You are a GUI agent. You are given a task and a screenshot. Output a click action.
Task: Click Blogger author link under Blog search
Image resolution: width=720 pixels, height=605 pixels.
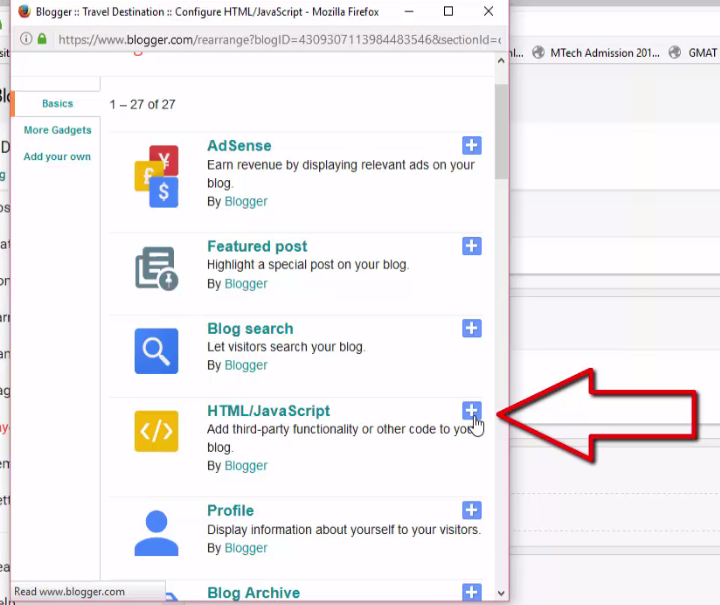coord(246,365)
